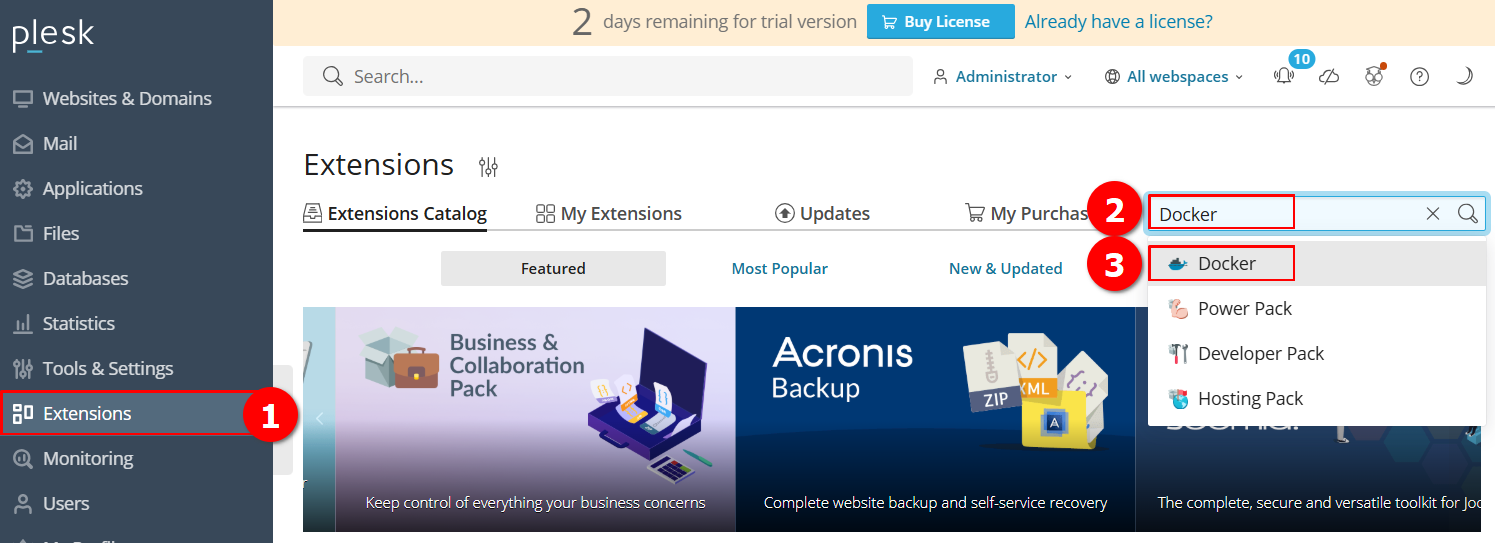Click the Updates tab arrow icon
The width and height of the screenshot is (1495, 543).
785,213
